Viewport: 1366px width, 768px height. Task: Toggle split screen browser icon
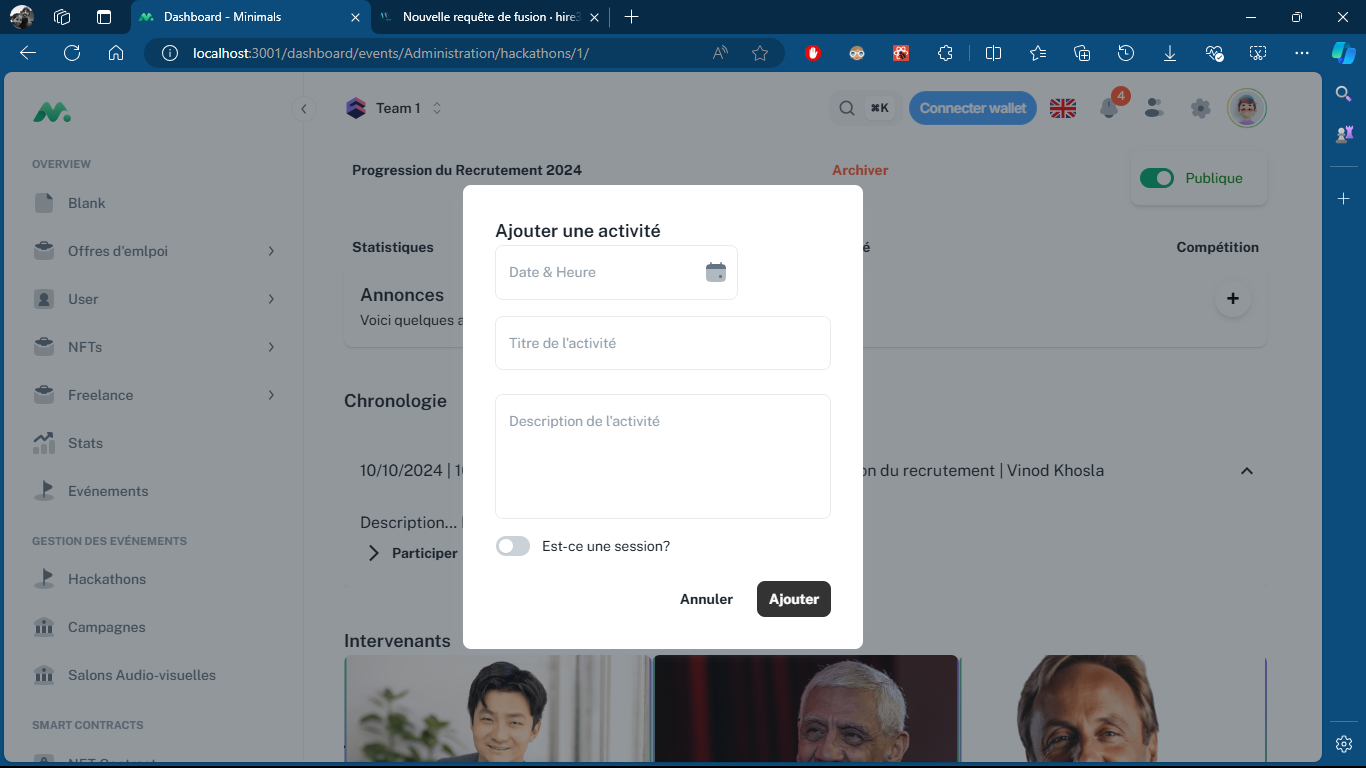click(x=993, y=53)
